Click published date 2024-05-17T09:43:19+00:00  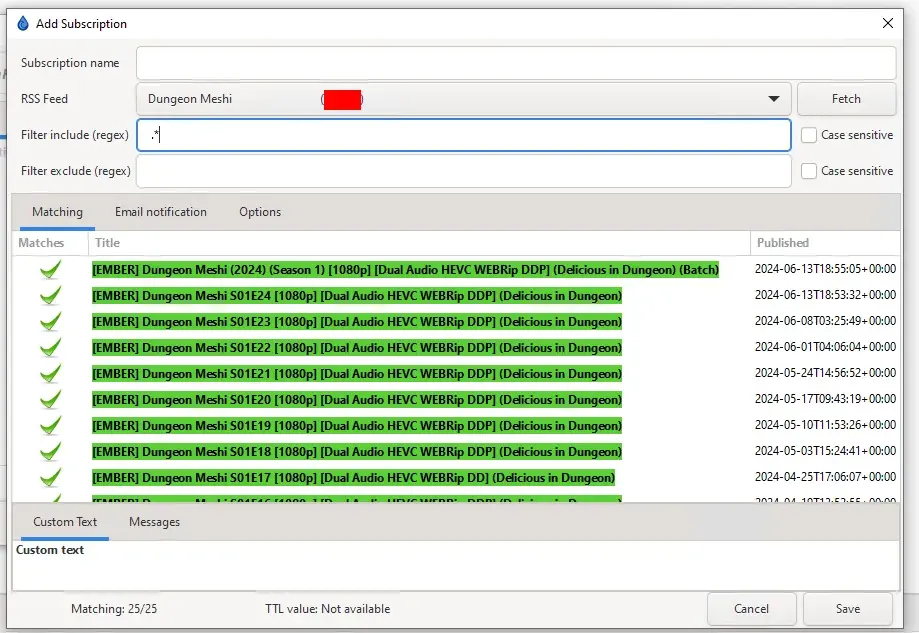pos(825,399)
